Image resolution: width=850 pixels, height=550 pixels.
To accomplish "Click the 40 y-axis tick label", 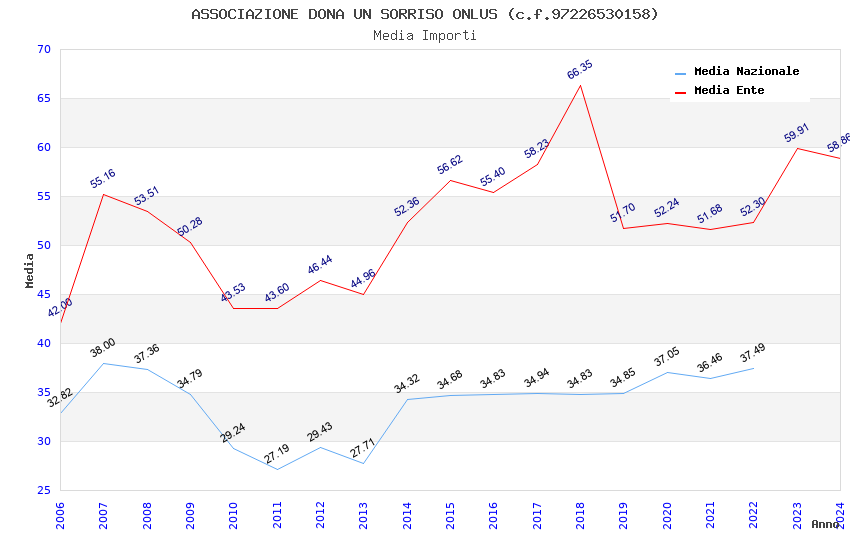I will [x=44, y=344].
